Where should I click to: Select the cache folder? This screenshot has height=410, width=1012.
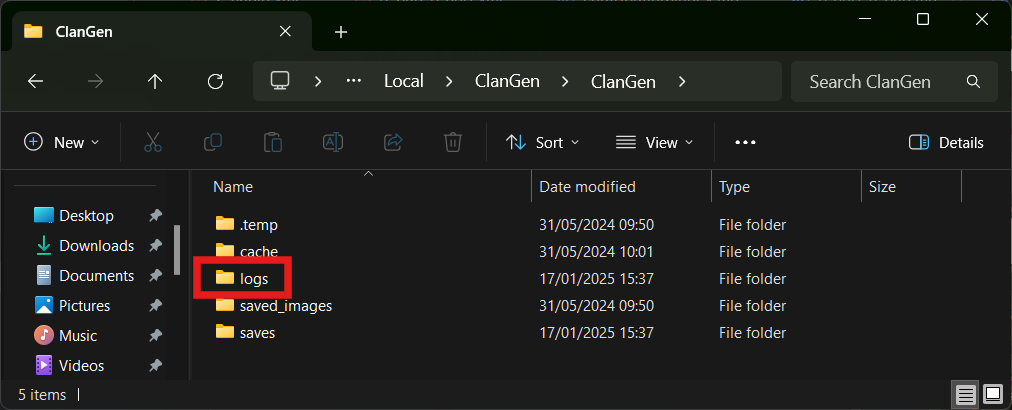pos(247,251)
